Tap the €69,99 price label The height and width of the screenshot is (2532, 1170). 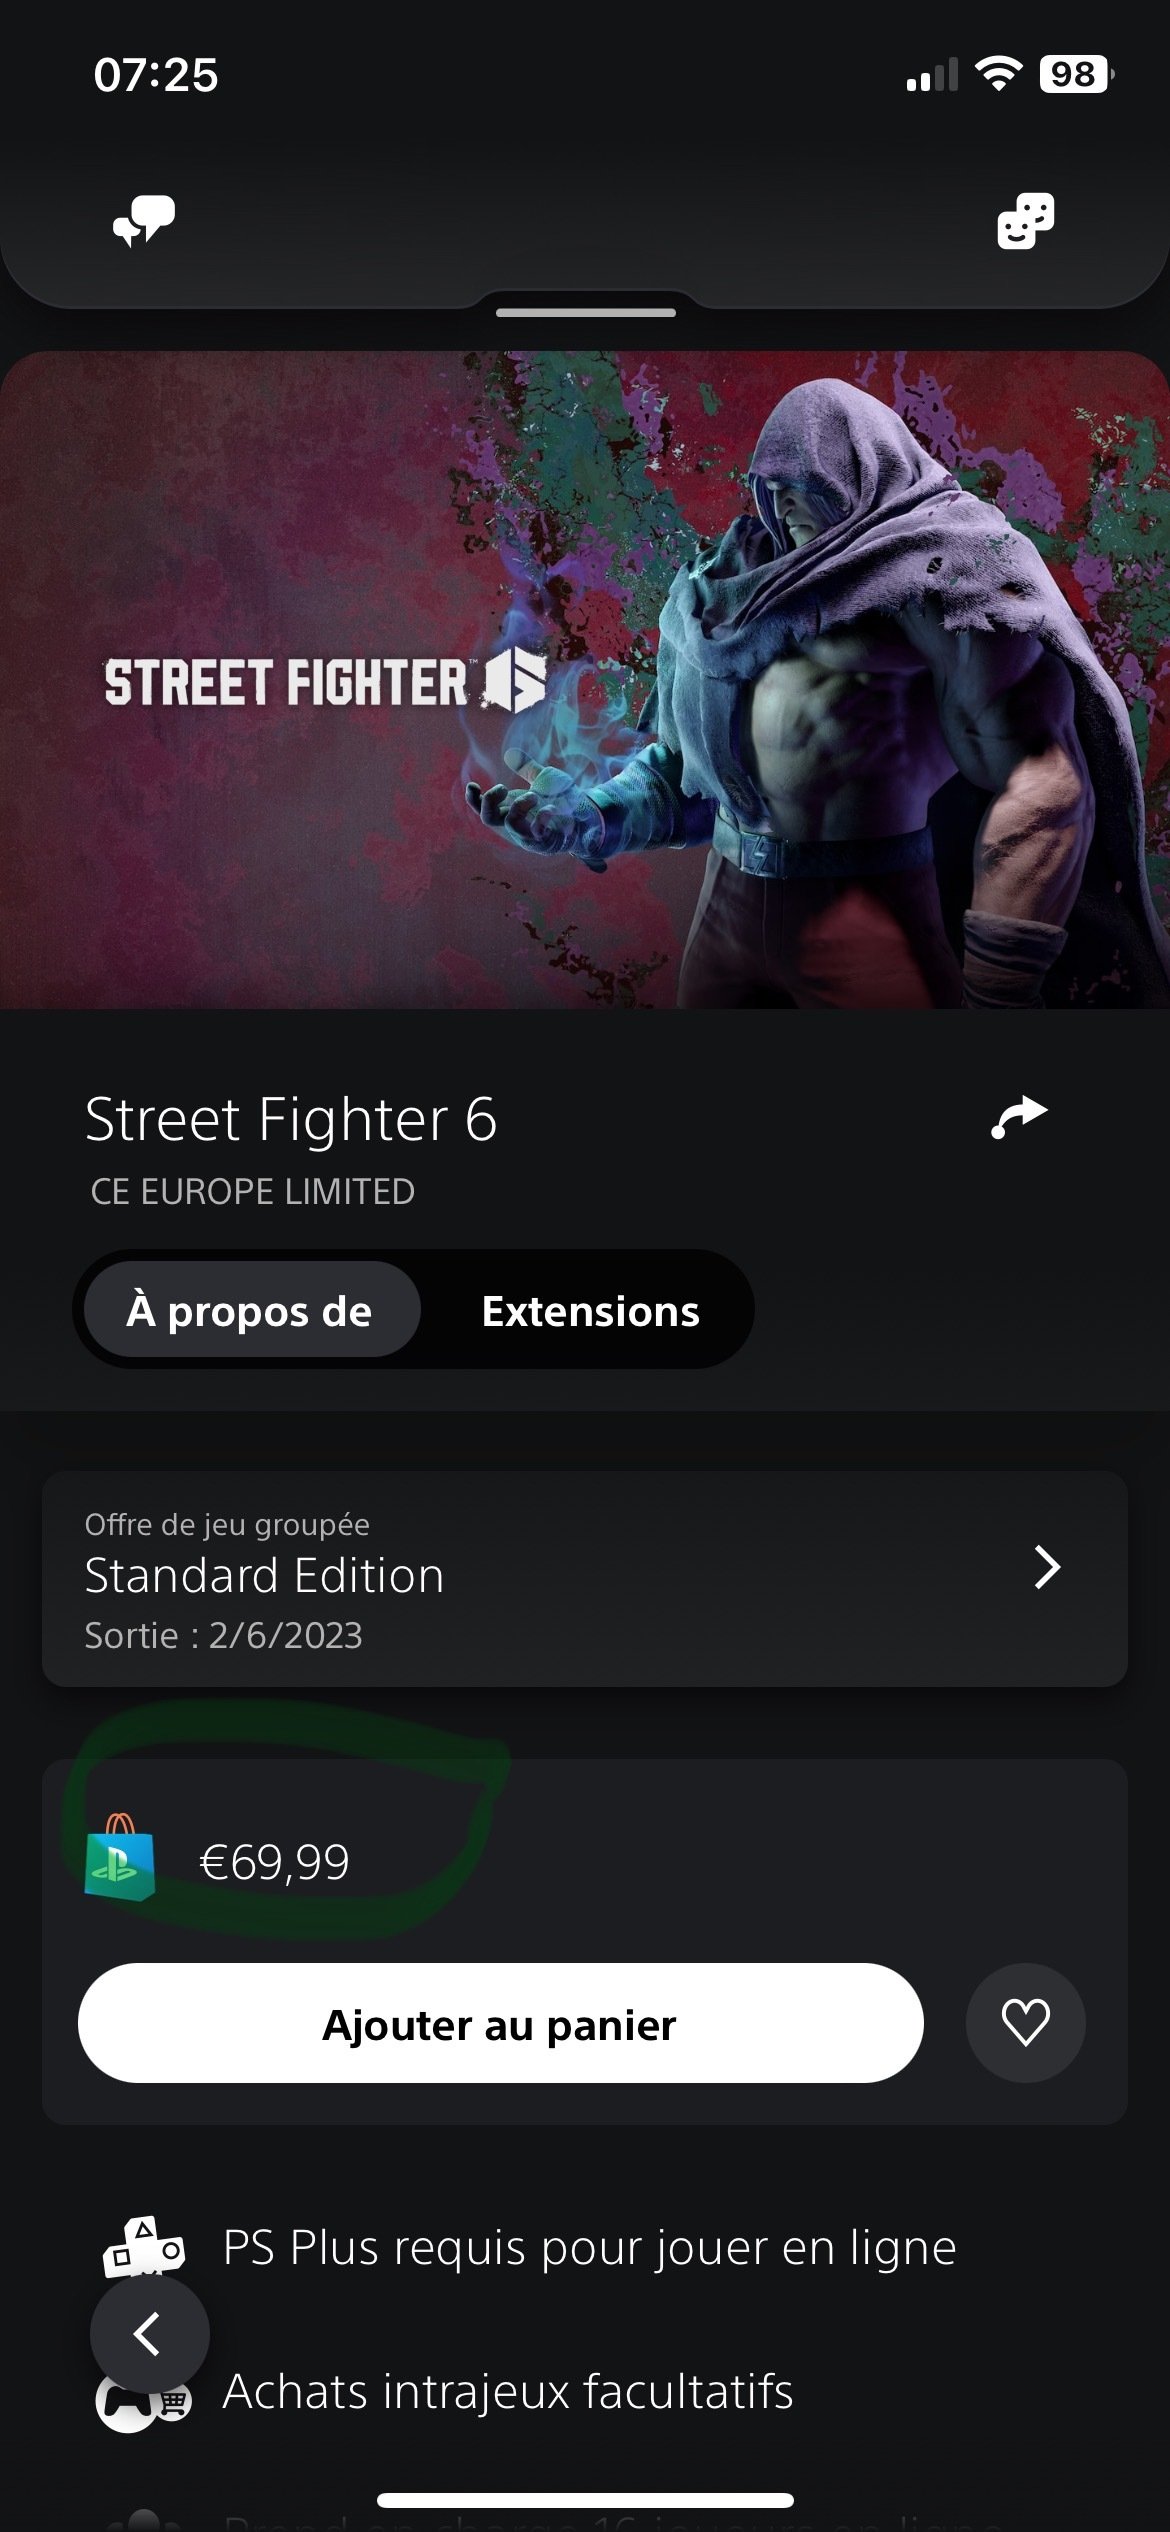coord(275,1862)
